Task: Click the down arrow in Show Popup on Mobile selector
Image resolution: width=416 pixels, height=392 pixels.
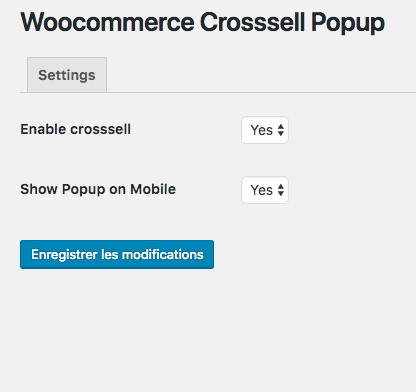Action: [281, 194]
